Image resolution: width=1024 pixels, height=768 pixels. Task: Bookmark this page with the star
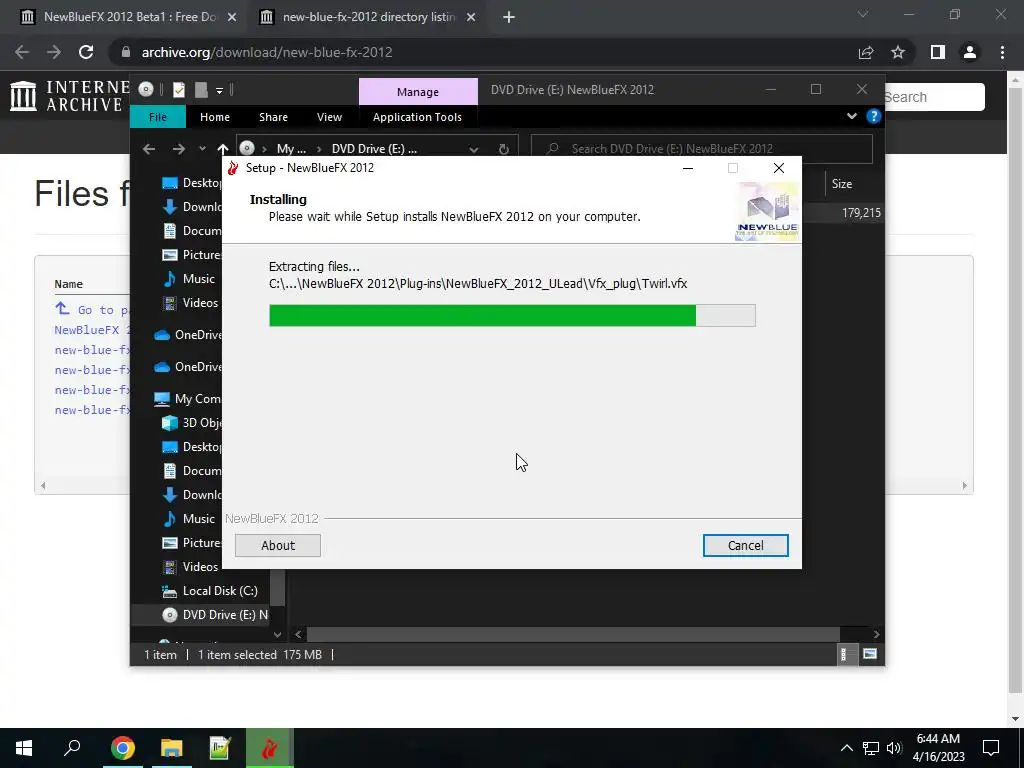[x=898, y=52]
